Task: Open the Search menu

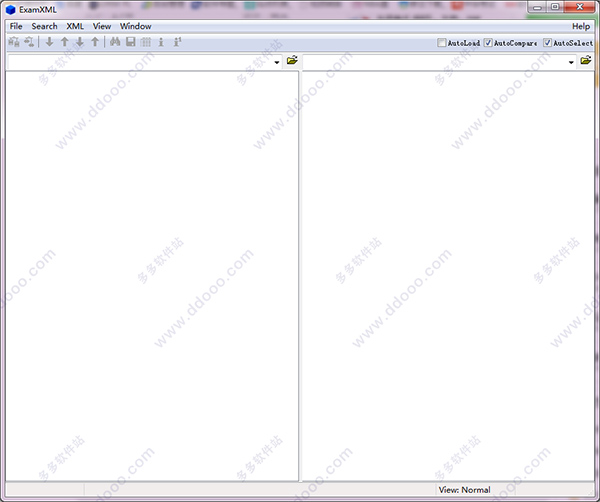Action: pos(44,26)
